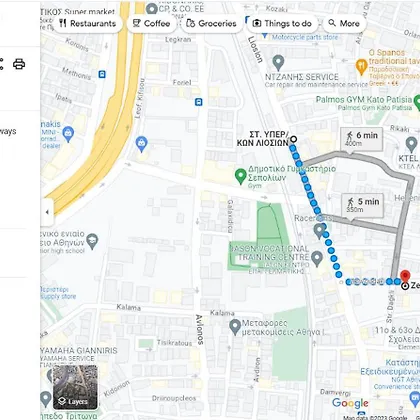This screenshot has height=420, width=420.
Task: Click the ΣΤ. ΥΠΕΡ/ΚΩΝ ΛΙΟΣΙΩΝ origin marker
Action: coord(294,139)
